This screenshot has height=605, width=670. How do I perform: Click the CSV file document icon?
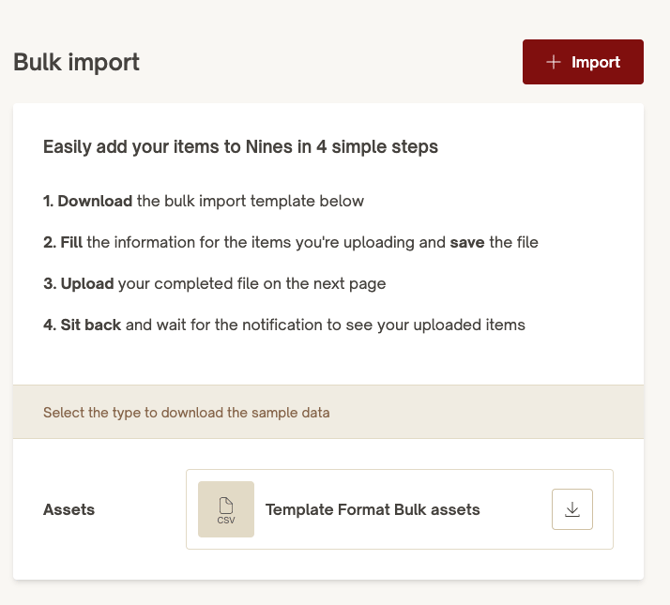(x=225, y=504)
